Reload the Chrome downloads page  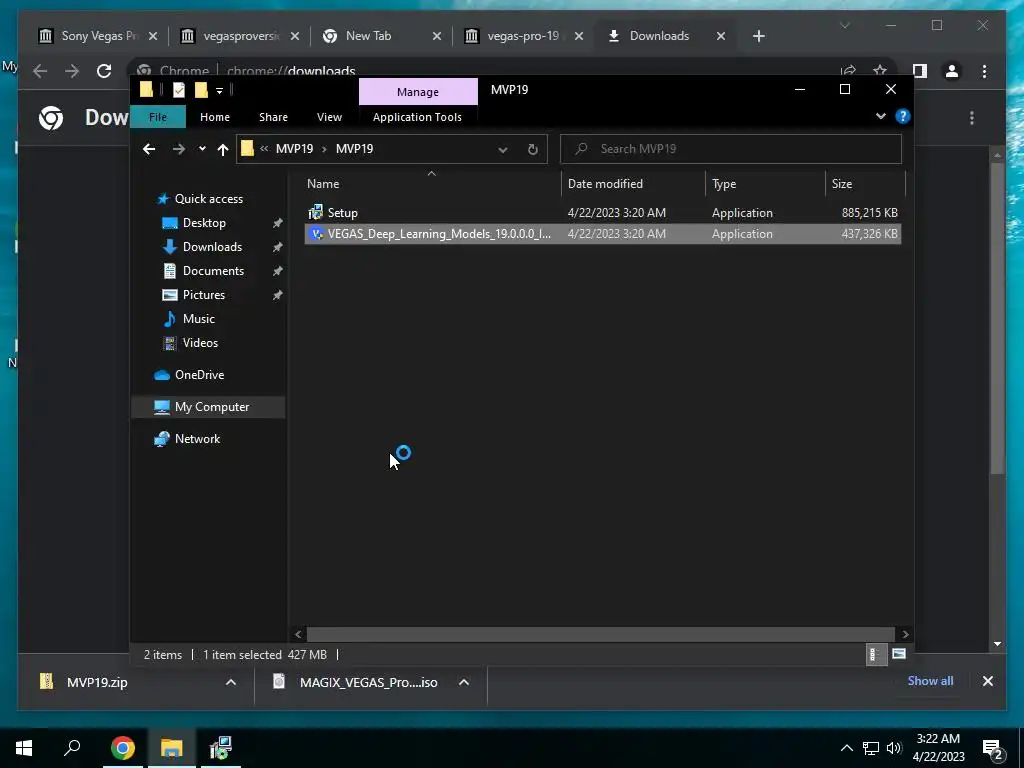click(x=104, y=71)
